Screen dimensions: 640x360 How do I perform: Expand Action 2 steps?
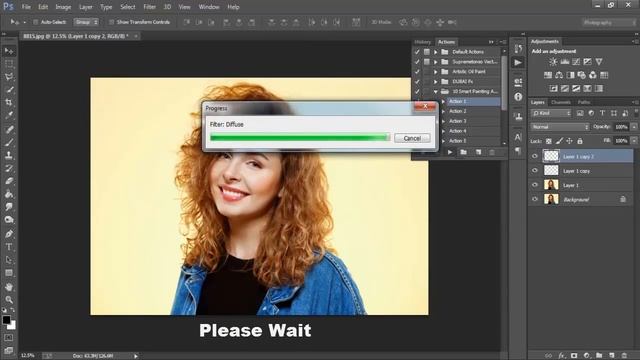pos(443,111)
